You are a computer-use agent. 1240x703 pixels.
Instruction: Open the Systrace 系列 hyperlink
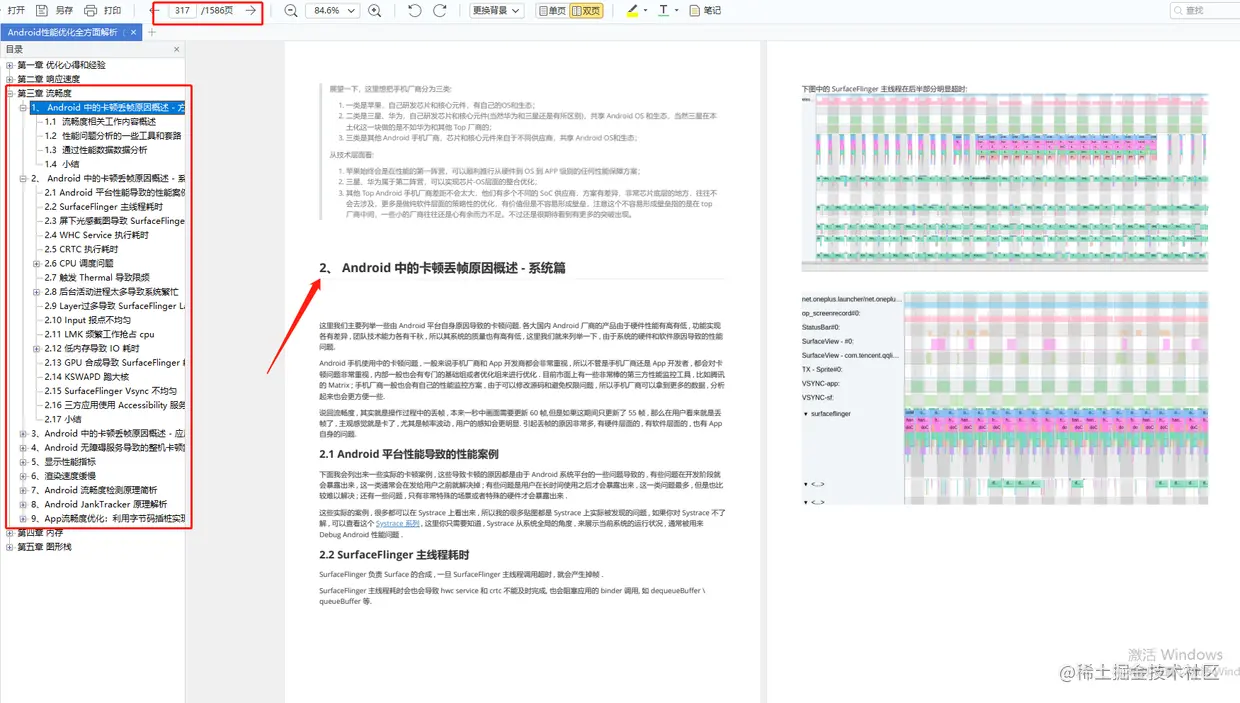397,523
